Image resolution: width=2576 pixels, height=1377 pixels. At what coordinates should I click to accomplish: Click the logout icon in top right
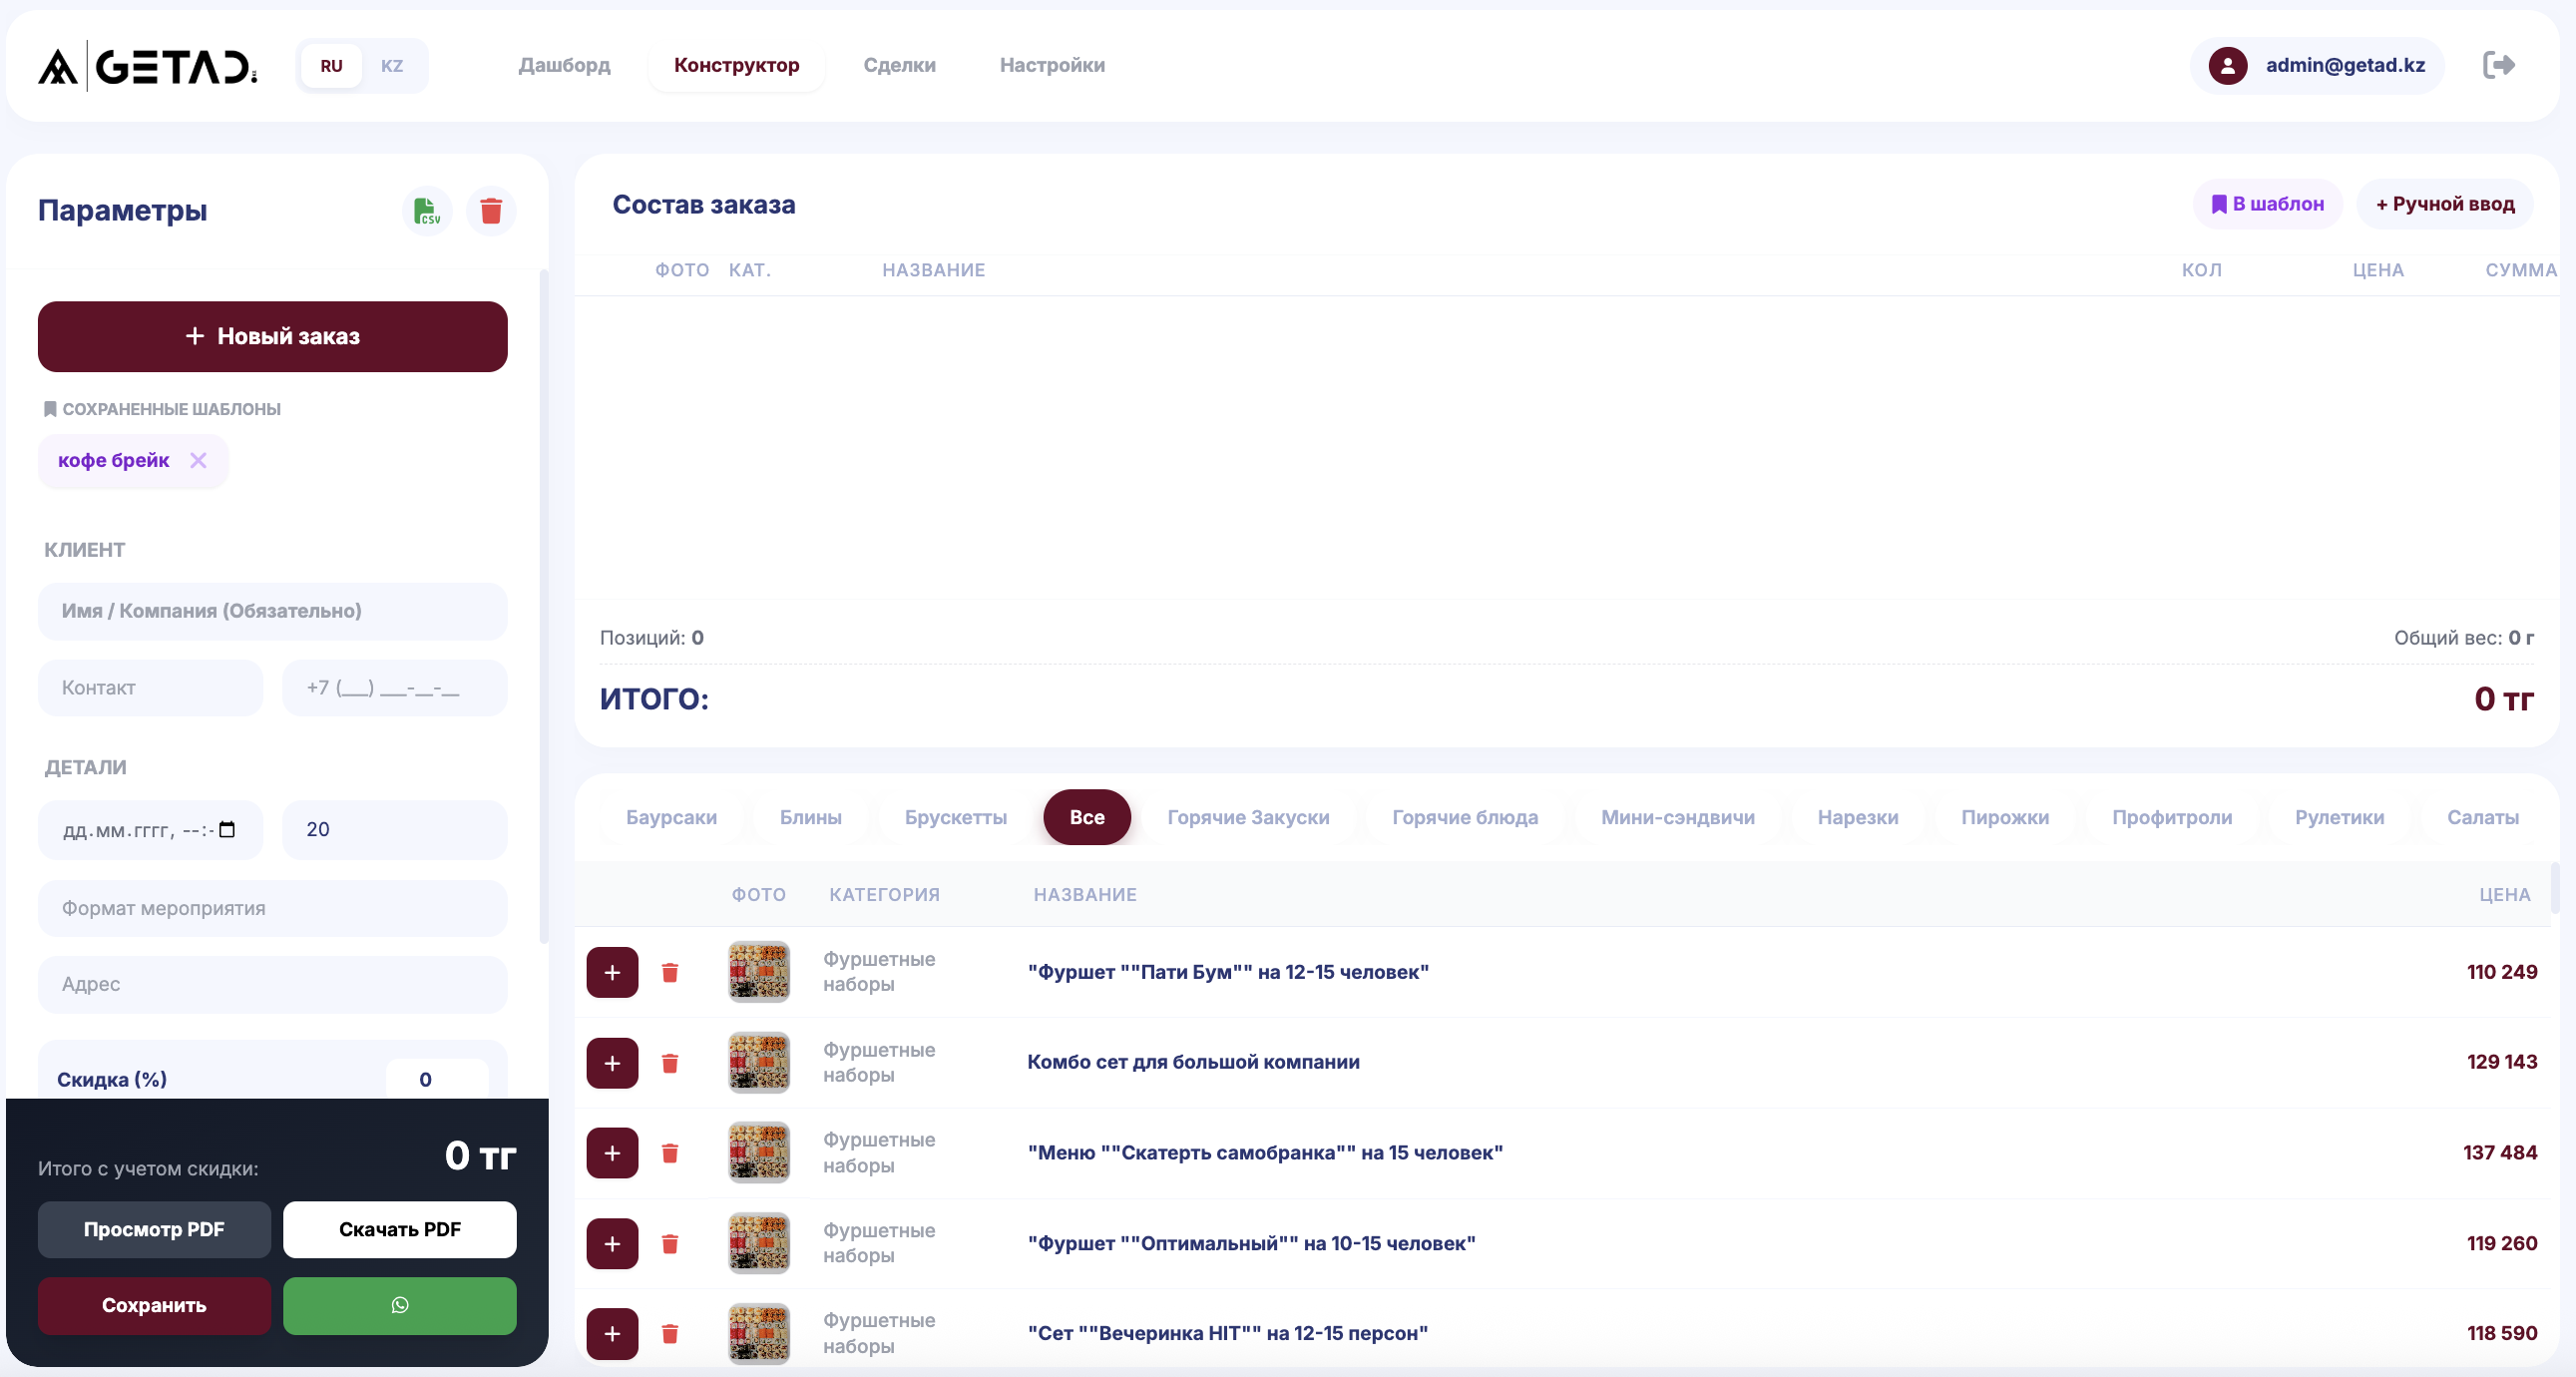tap(2498, 65)
